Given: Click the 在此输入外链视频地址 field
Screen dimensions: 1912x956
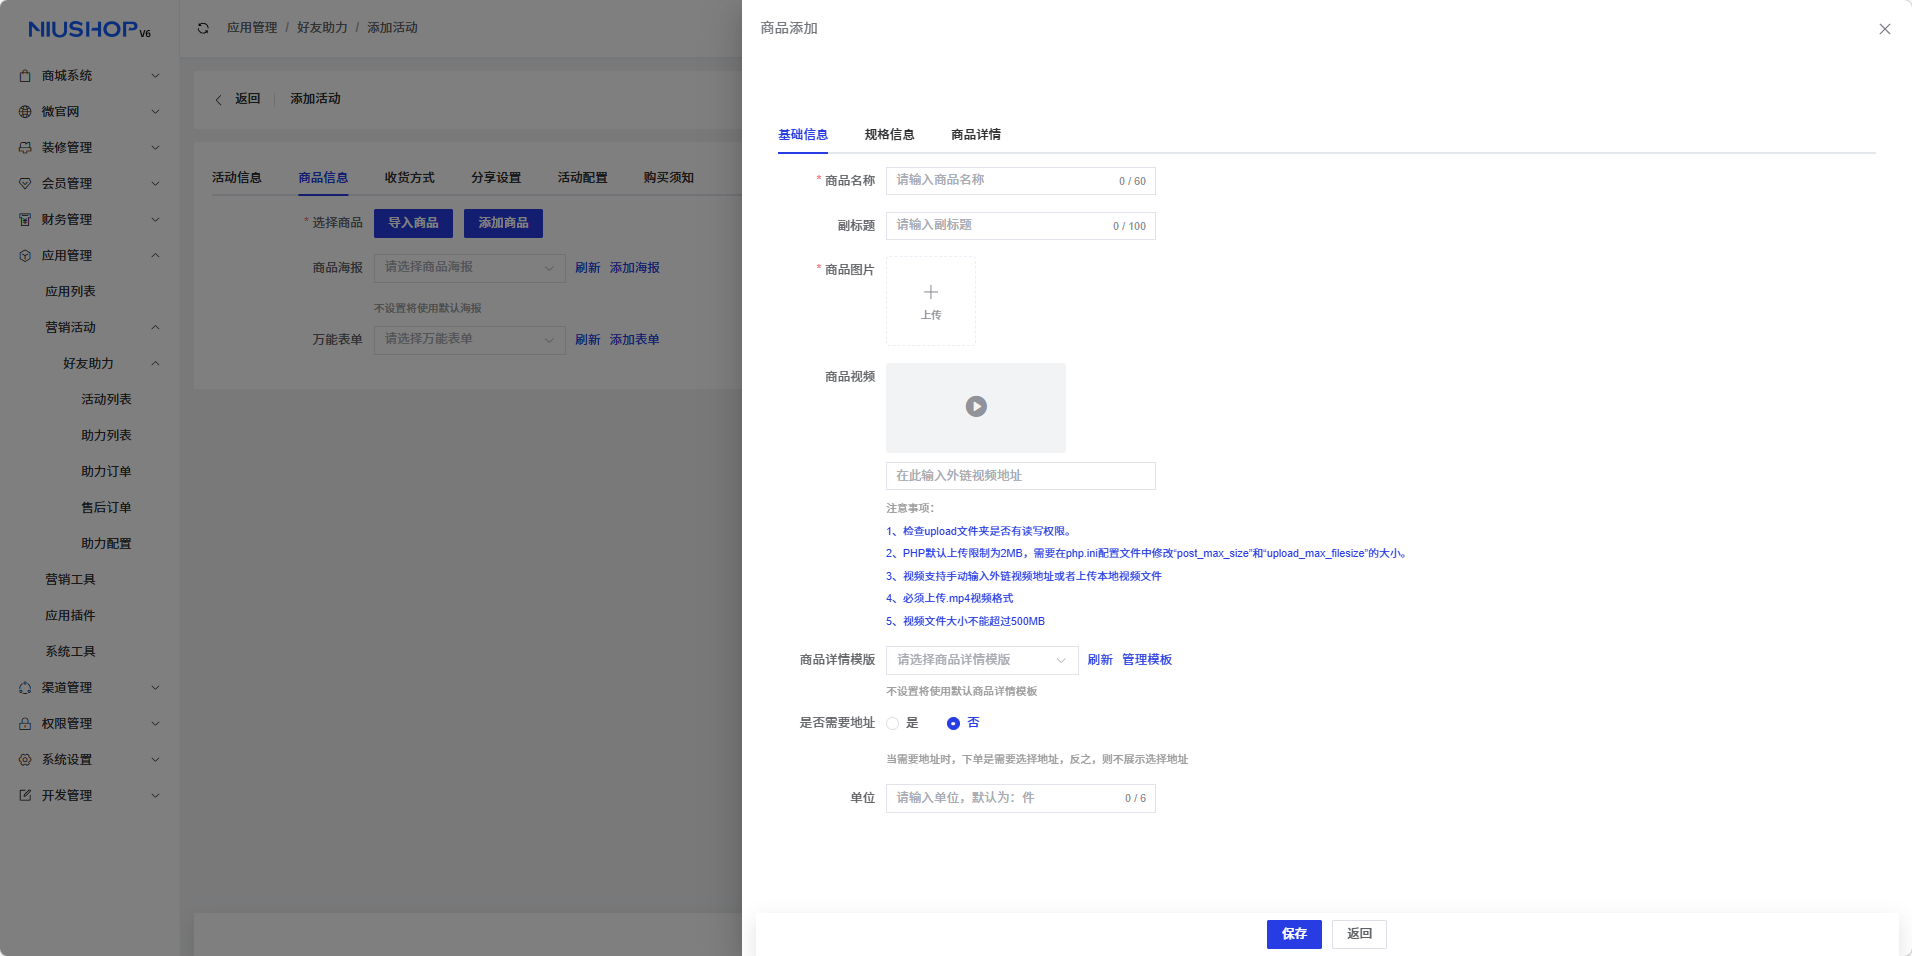Looking at the screenshot, I should (x=1020, y=476).
